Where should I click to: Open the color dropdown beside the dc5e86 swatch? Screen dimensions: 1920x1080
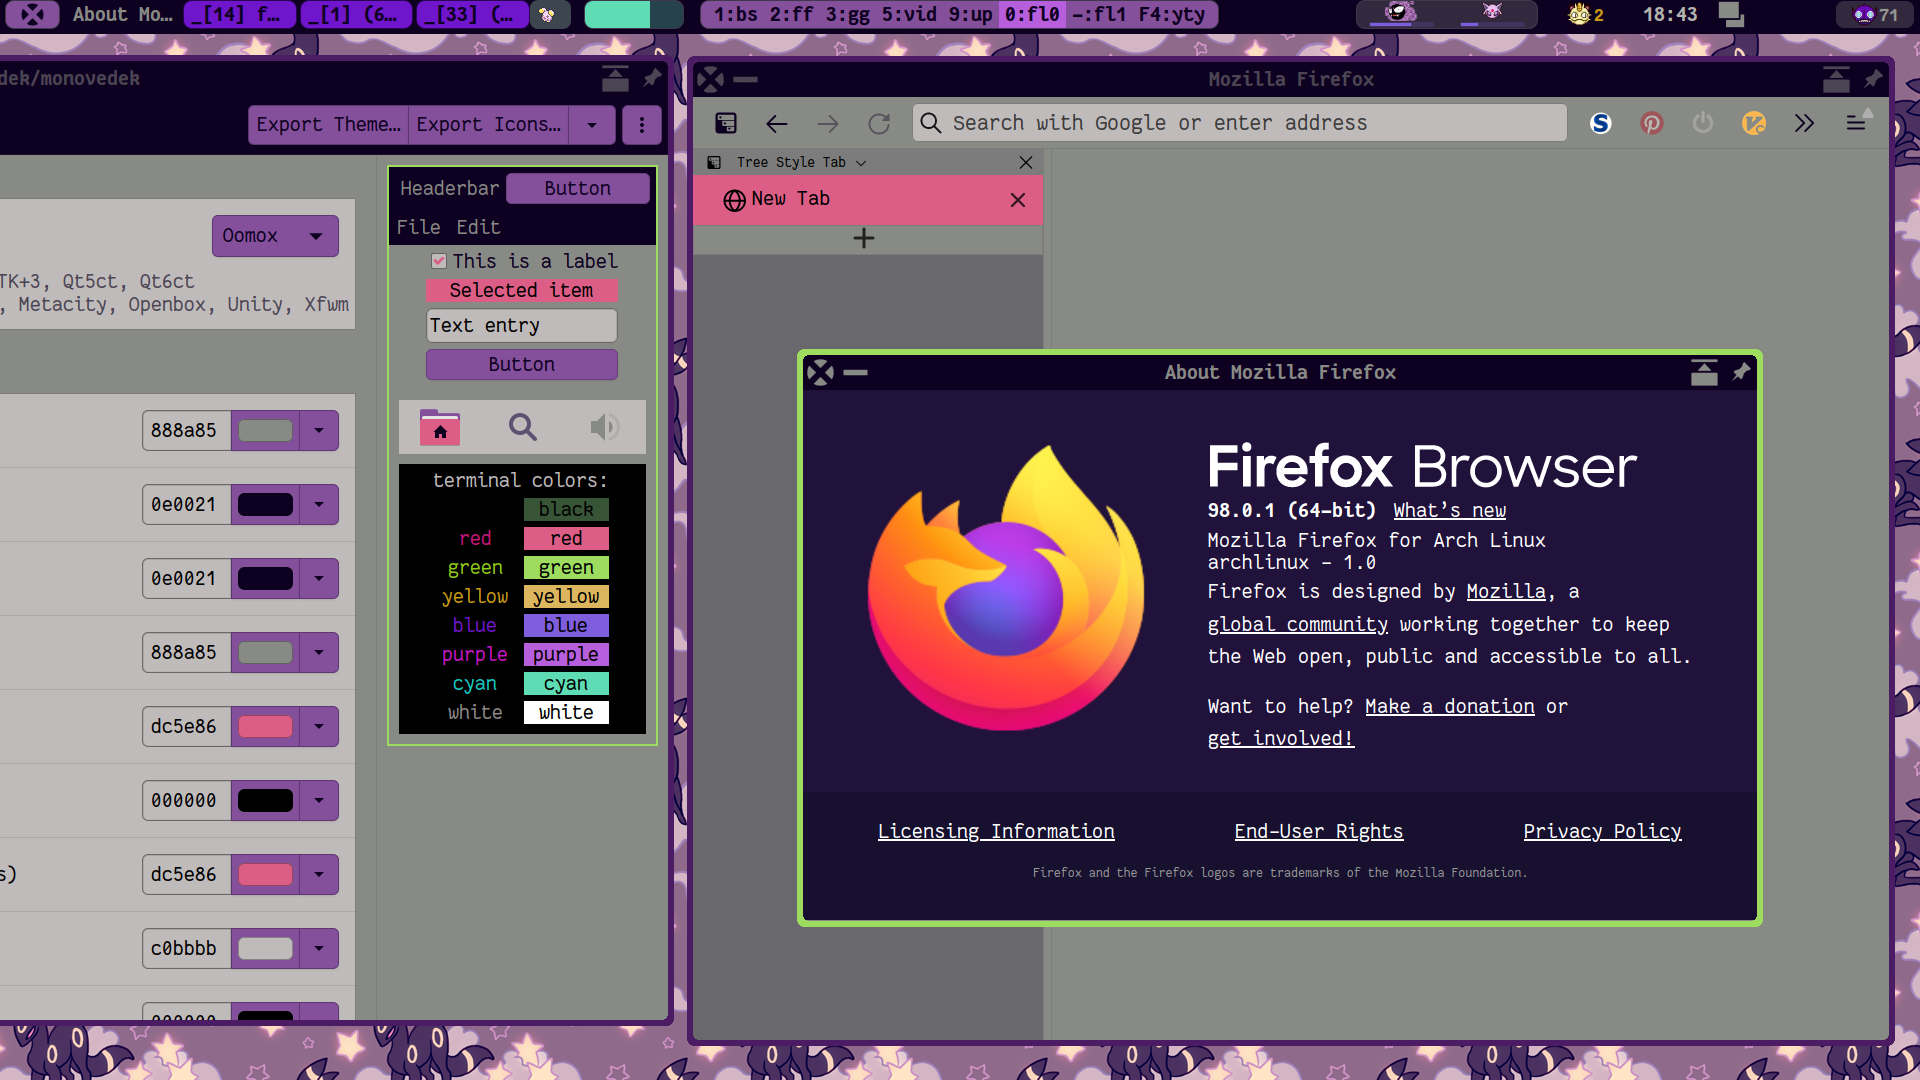click(319, 726)
